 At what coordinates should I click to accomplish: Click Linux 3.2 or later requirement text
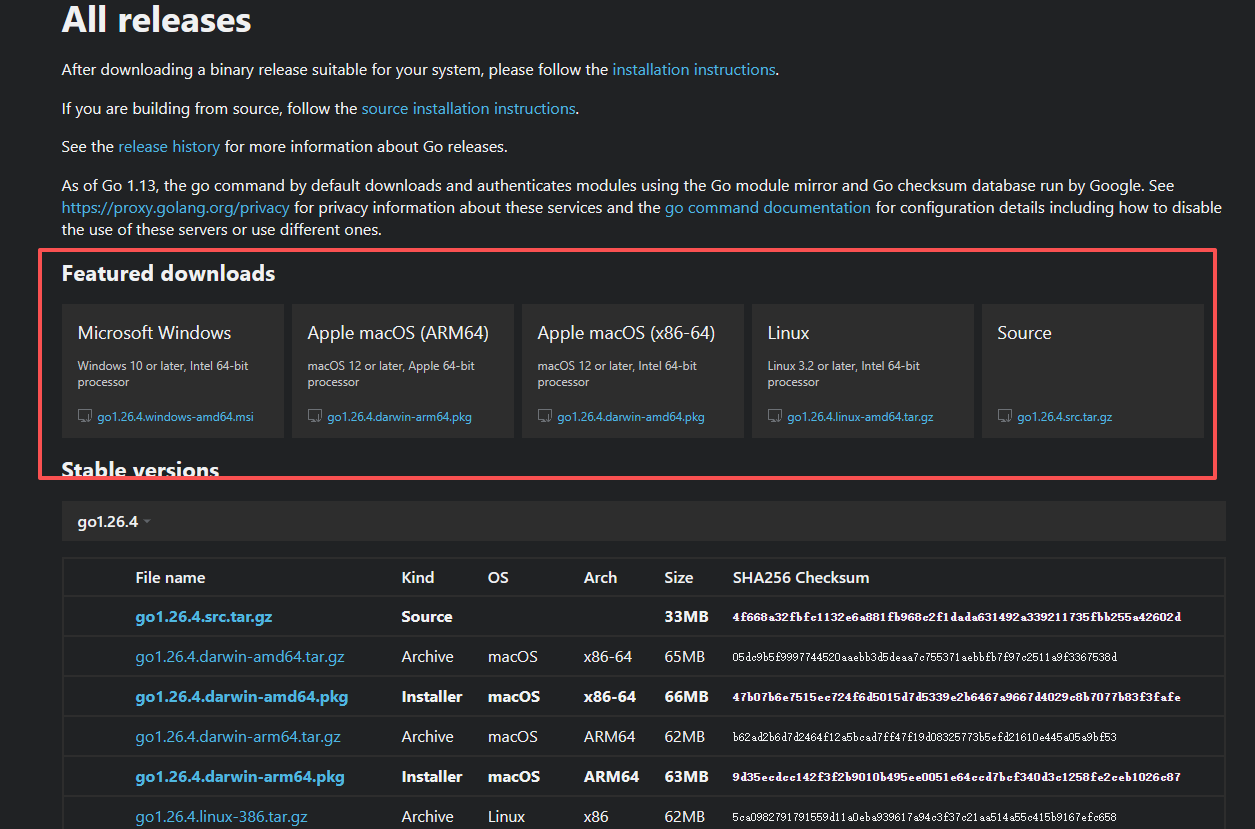pyautogui.click(x=844, y=374)
